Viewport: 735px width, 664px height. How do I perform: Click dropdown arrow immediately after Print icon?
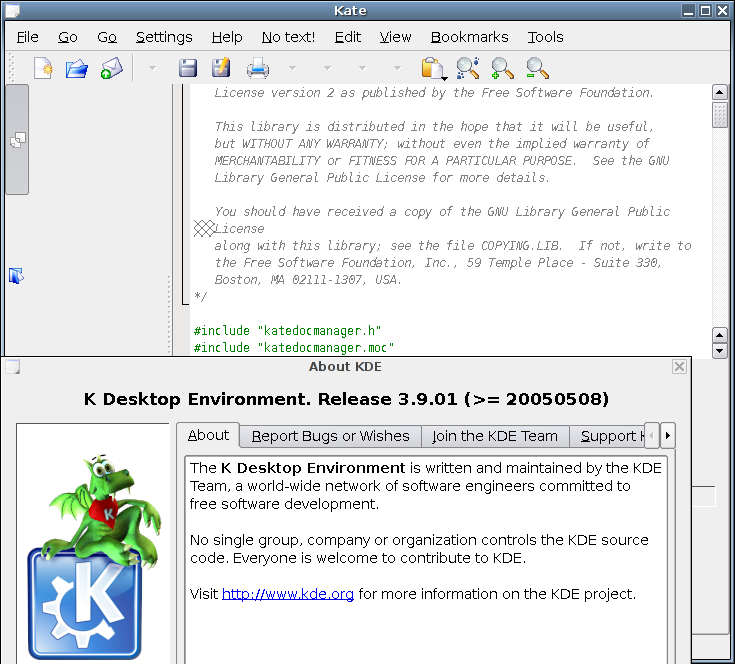click(x=292, y=68)
